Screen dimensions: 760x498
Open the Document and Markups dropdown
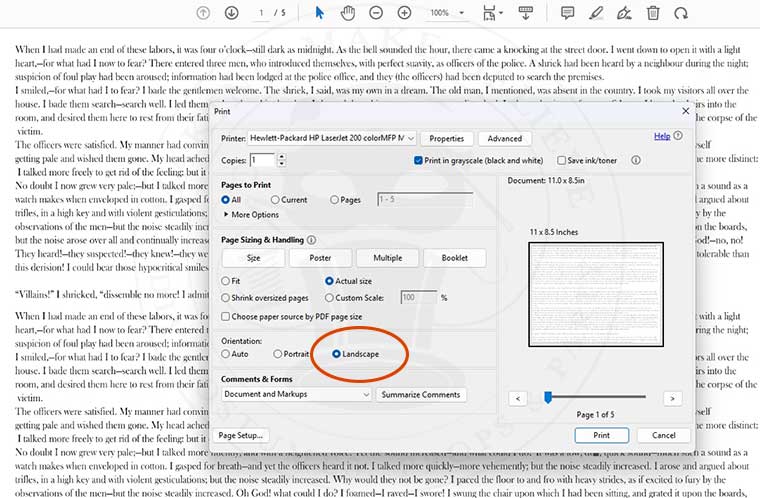[296, 395]
